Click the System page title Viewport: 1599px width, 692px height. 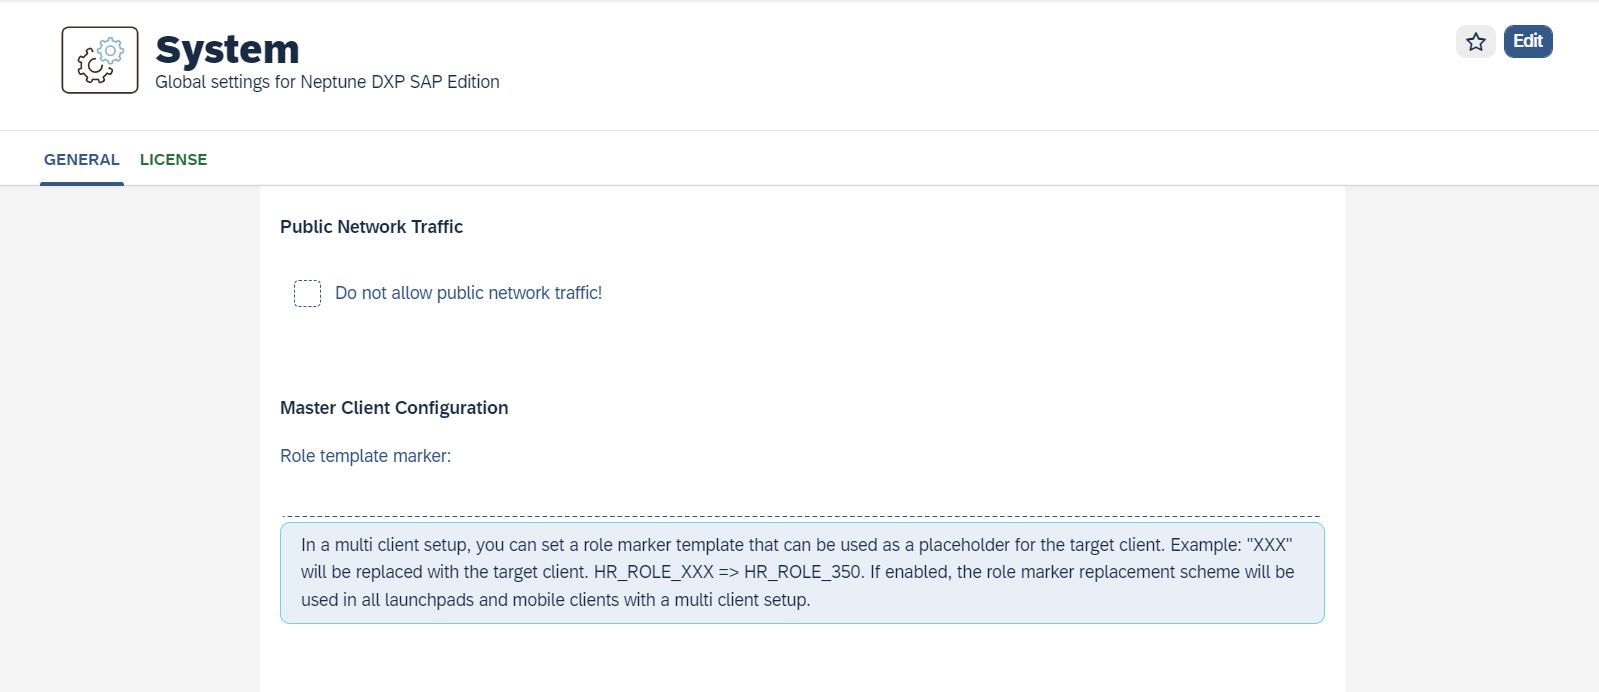227,49
